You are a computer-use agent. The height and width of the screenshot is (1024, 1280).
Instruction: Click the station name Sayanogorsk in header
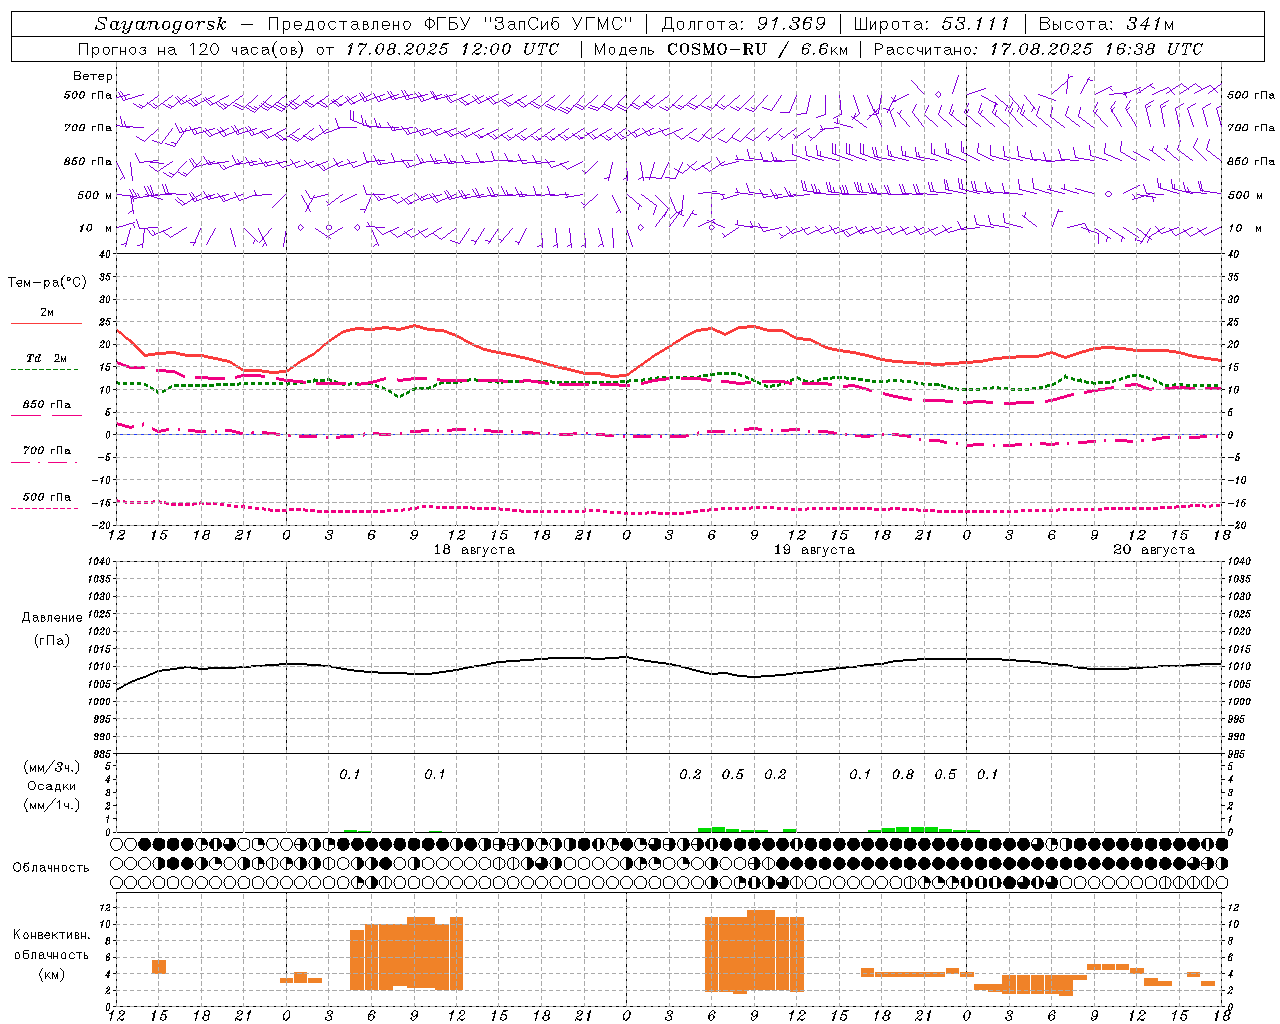(x=161, y=24)
